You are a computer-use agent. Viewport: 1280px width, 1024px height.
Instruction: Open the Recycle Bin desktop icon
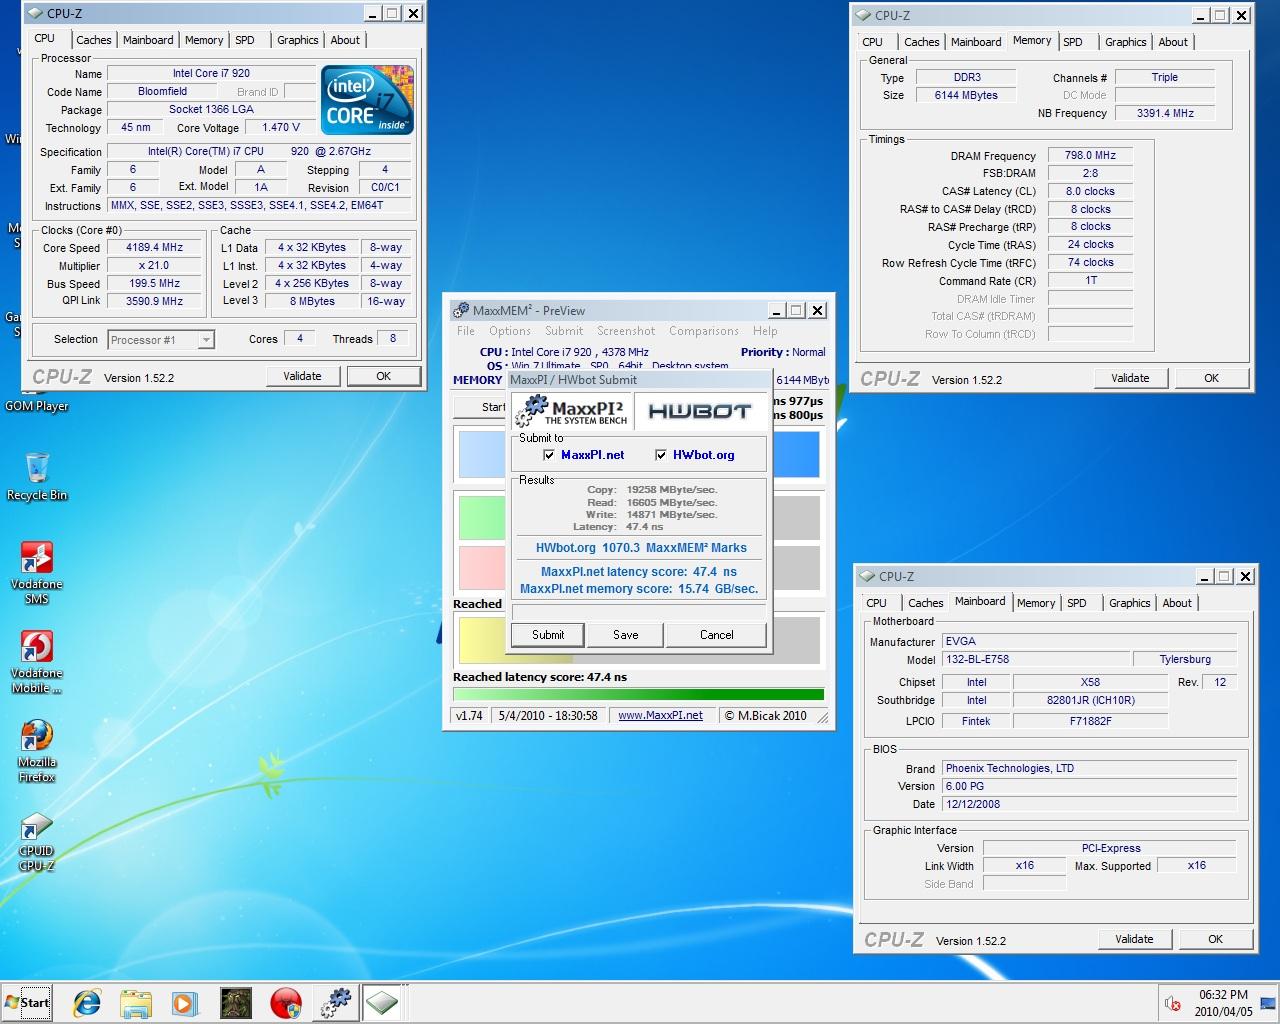click(37, 476)
